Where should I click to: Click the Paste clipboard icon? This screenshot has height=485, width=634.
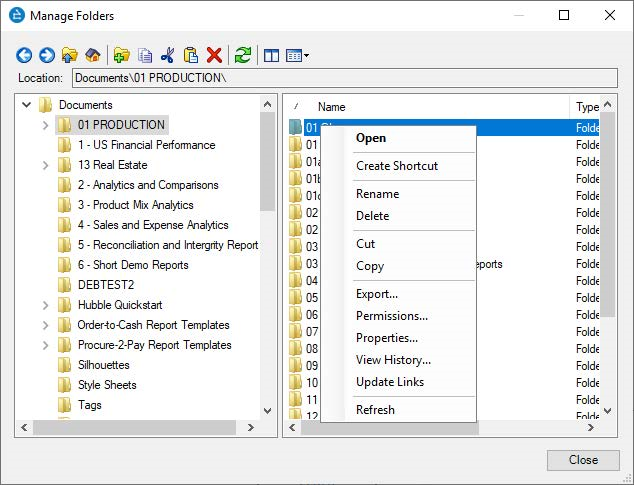point(190,55)
